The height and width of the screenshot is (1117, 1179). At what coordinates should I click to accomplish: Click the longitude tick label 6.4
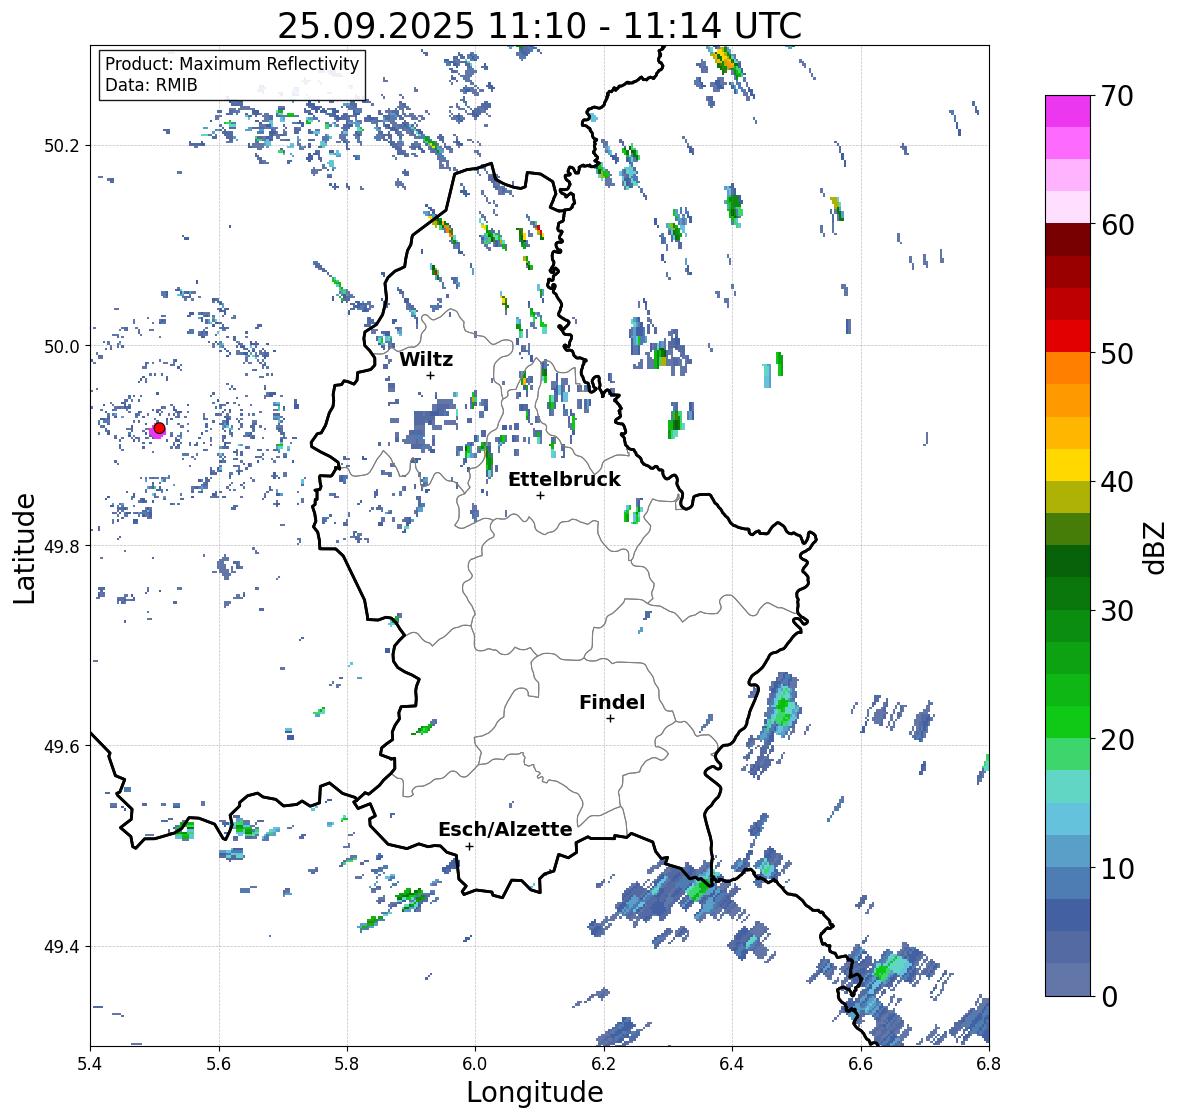(732, 1063)
